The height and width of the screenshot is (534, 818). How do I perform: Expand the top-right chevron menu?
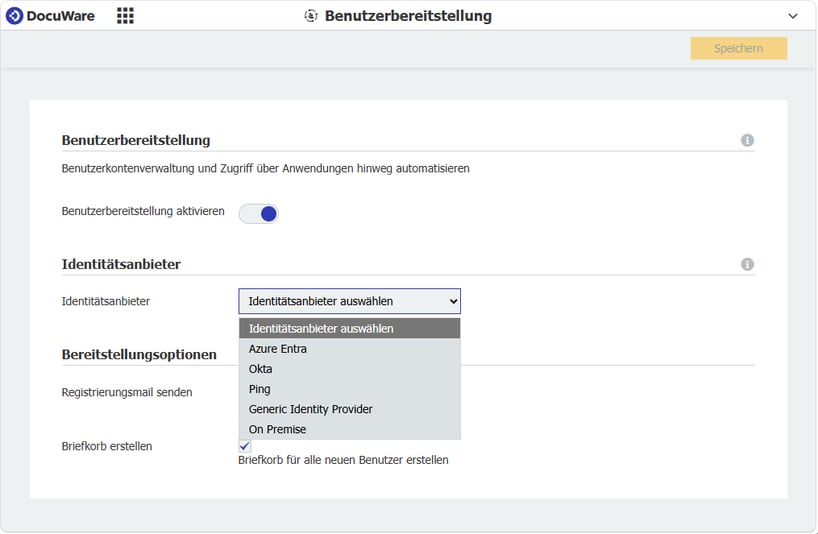click(792, 16)
